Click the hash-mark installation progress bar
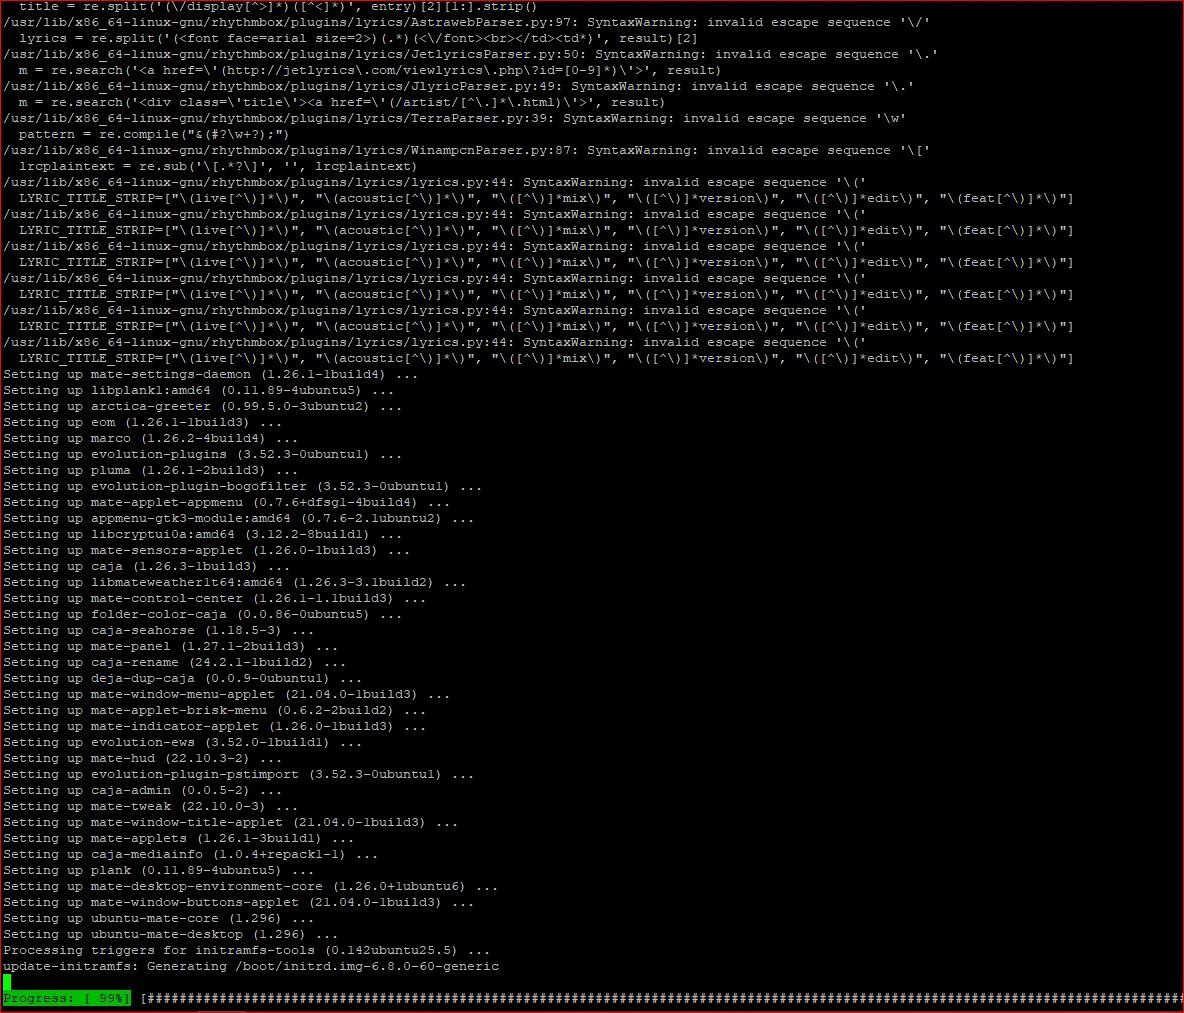Viewport: 1184px width, 1013px height. (x=661, y=998)
